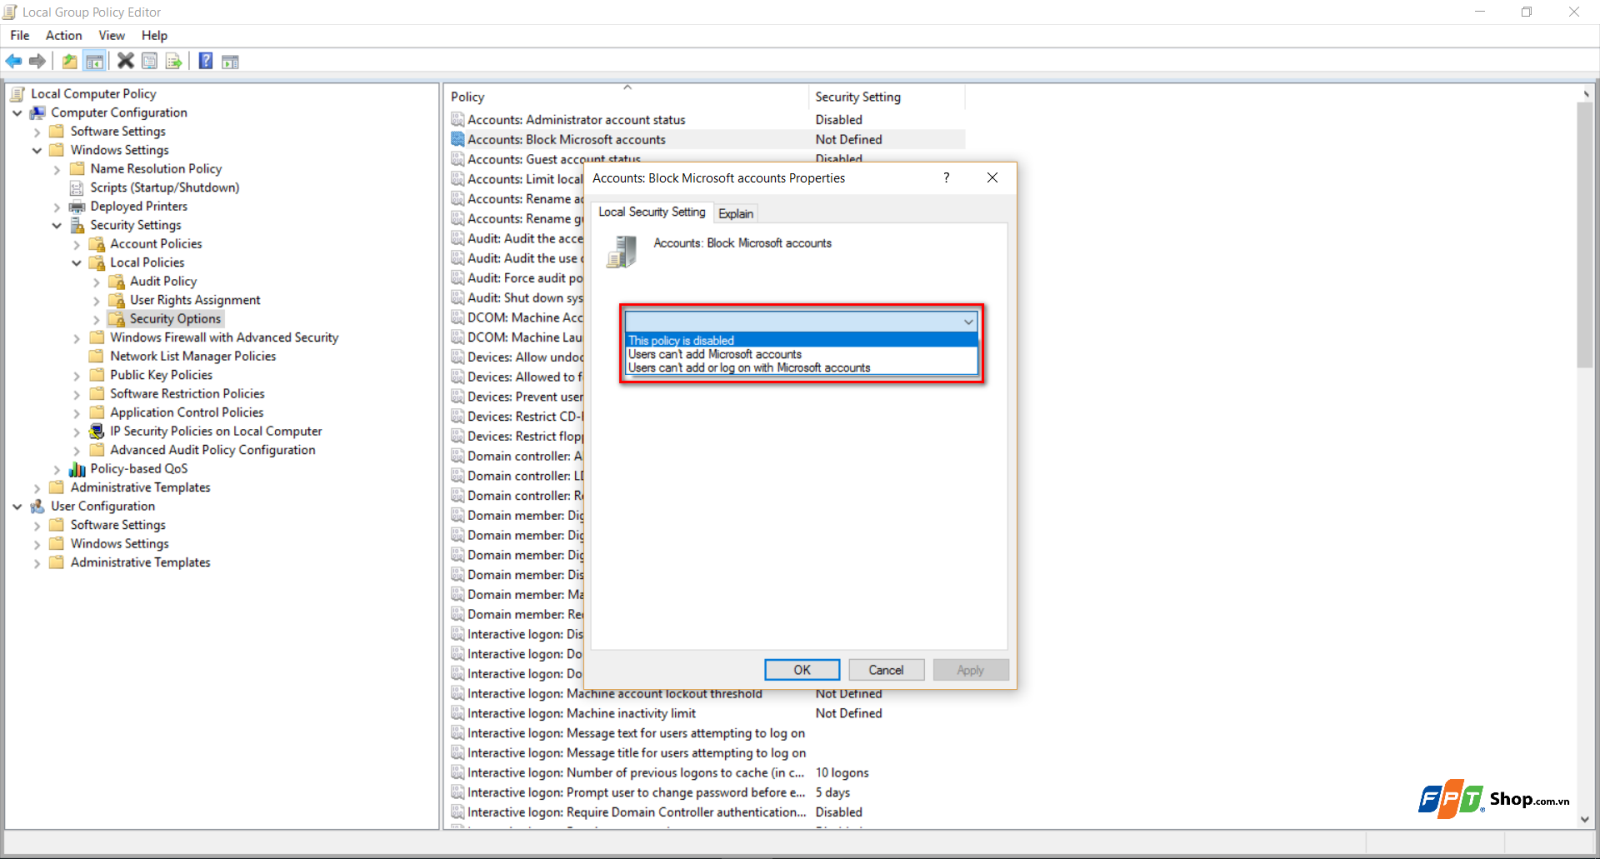Click the User Rights Assignment folder icon
Viewport: 1600px width, 859px height.
(117, 300)
